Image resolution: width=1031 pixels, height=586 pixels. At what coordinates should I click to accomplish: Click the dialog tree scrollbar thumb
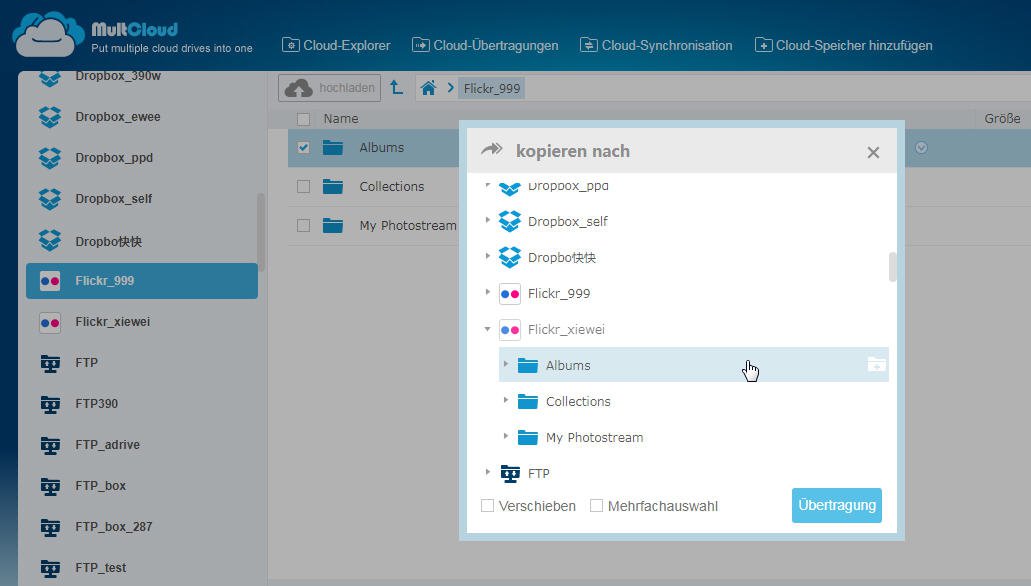pyautogui.click(x=892, y=266)
